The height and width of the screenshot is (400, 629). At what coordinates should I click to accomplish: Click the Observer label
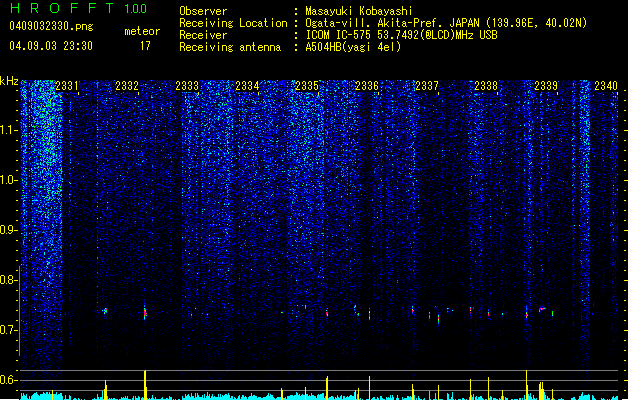pos(203,11)
